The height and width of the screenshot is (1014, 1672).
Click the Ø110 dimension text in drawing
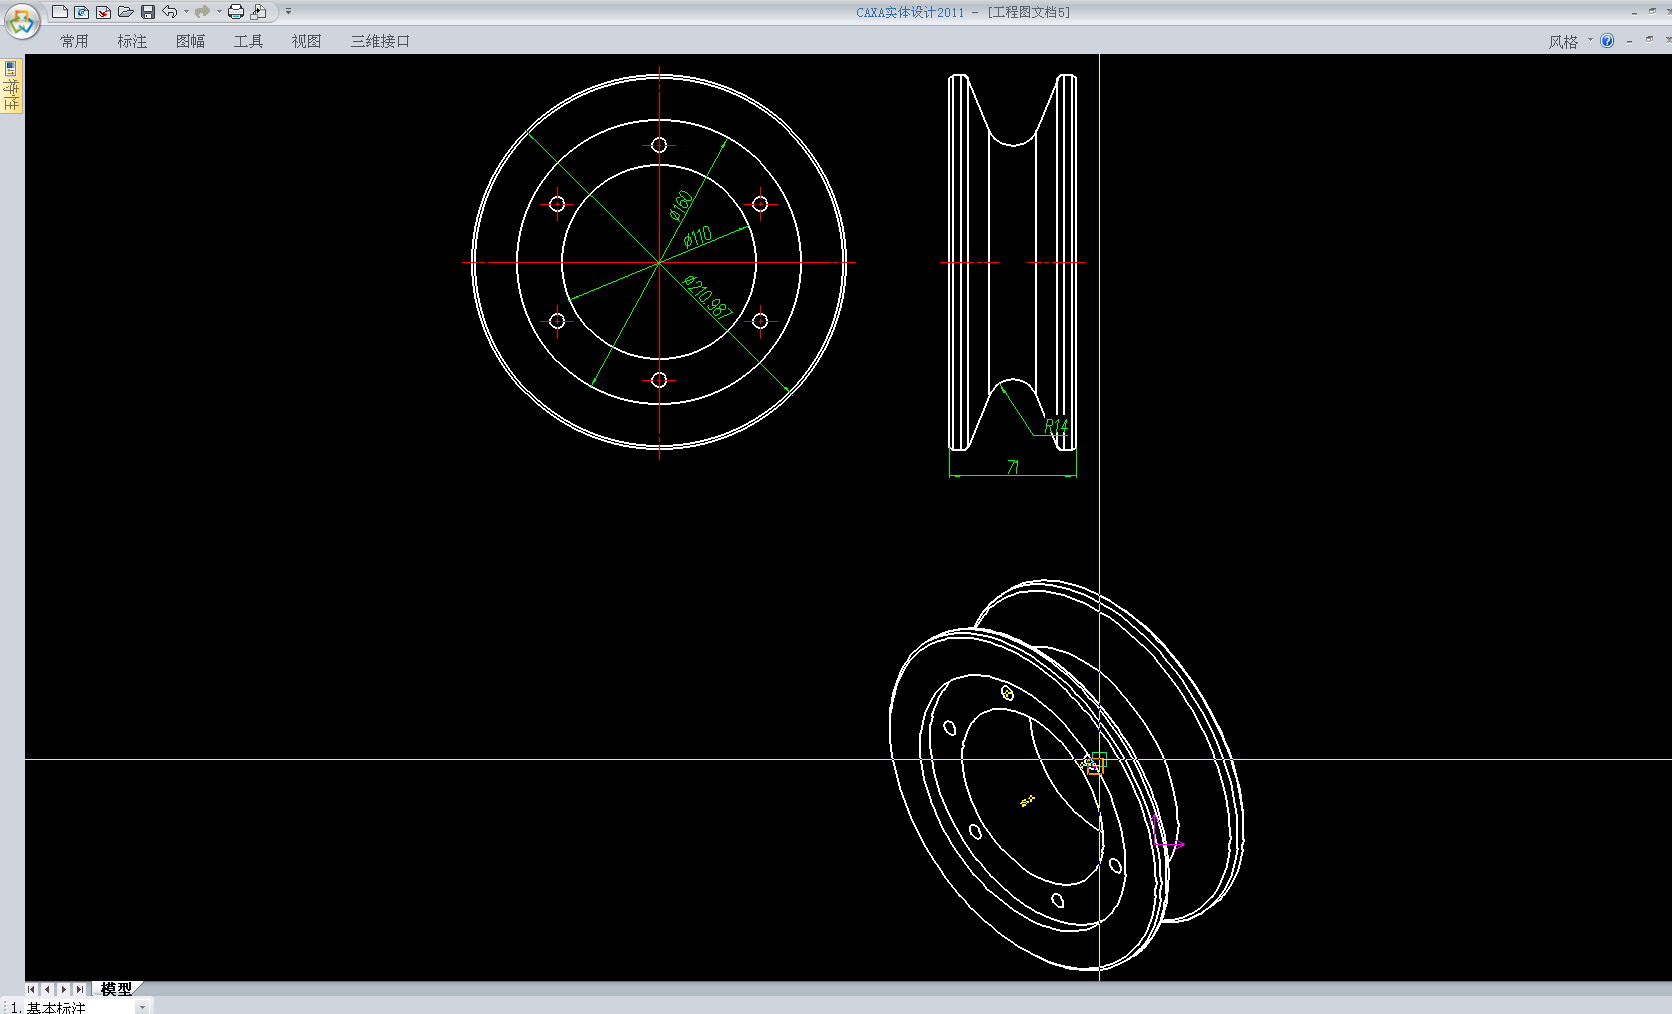698,237
